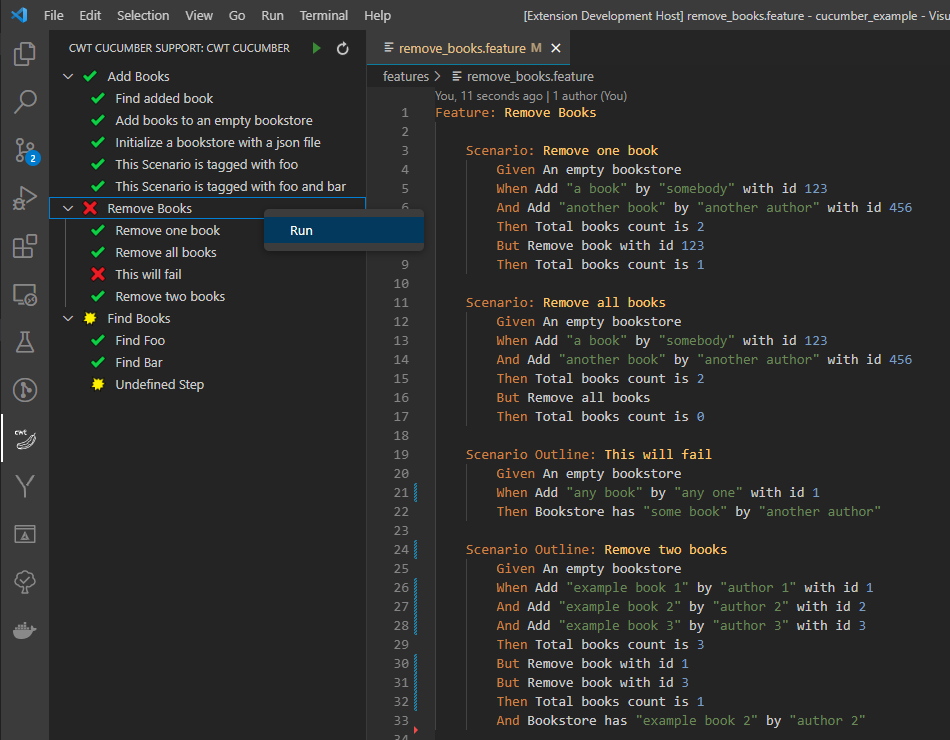The image size is (950, 740).
Task: Open the Search view in the activity bar
Action: coord(23,101)
